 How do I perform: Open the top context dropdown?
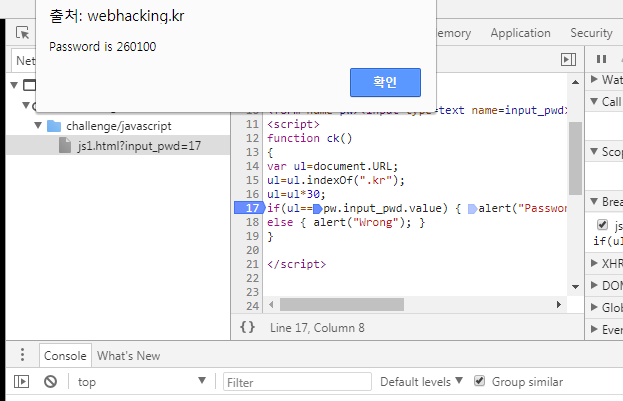pyautogui.click(x=142, y=382)
